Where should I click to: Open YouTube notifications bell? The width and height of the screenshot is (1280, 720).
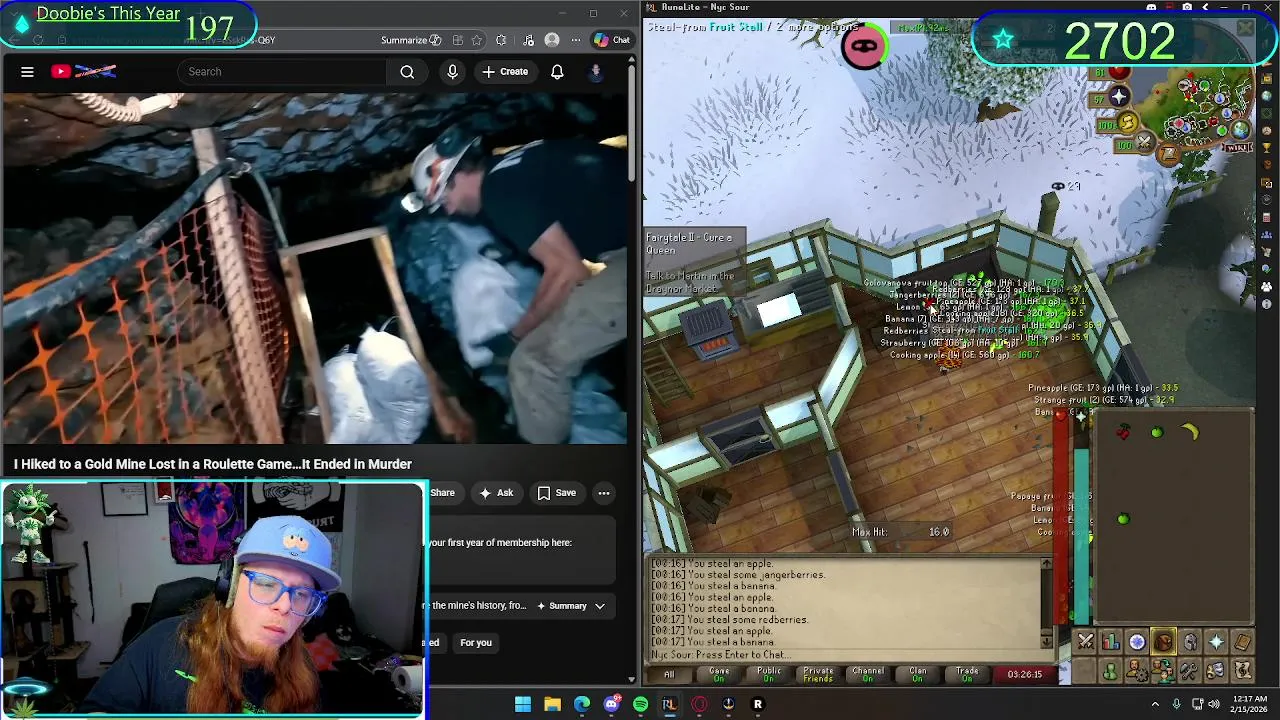[557, 71]
